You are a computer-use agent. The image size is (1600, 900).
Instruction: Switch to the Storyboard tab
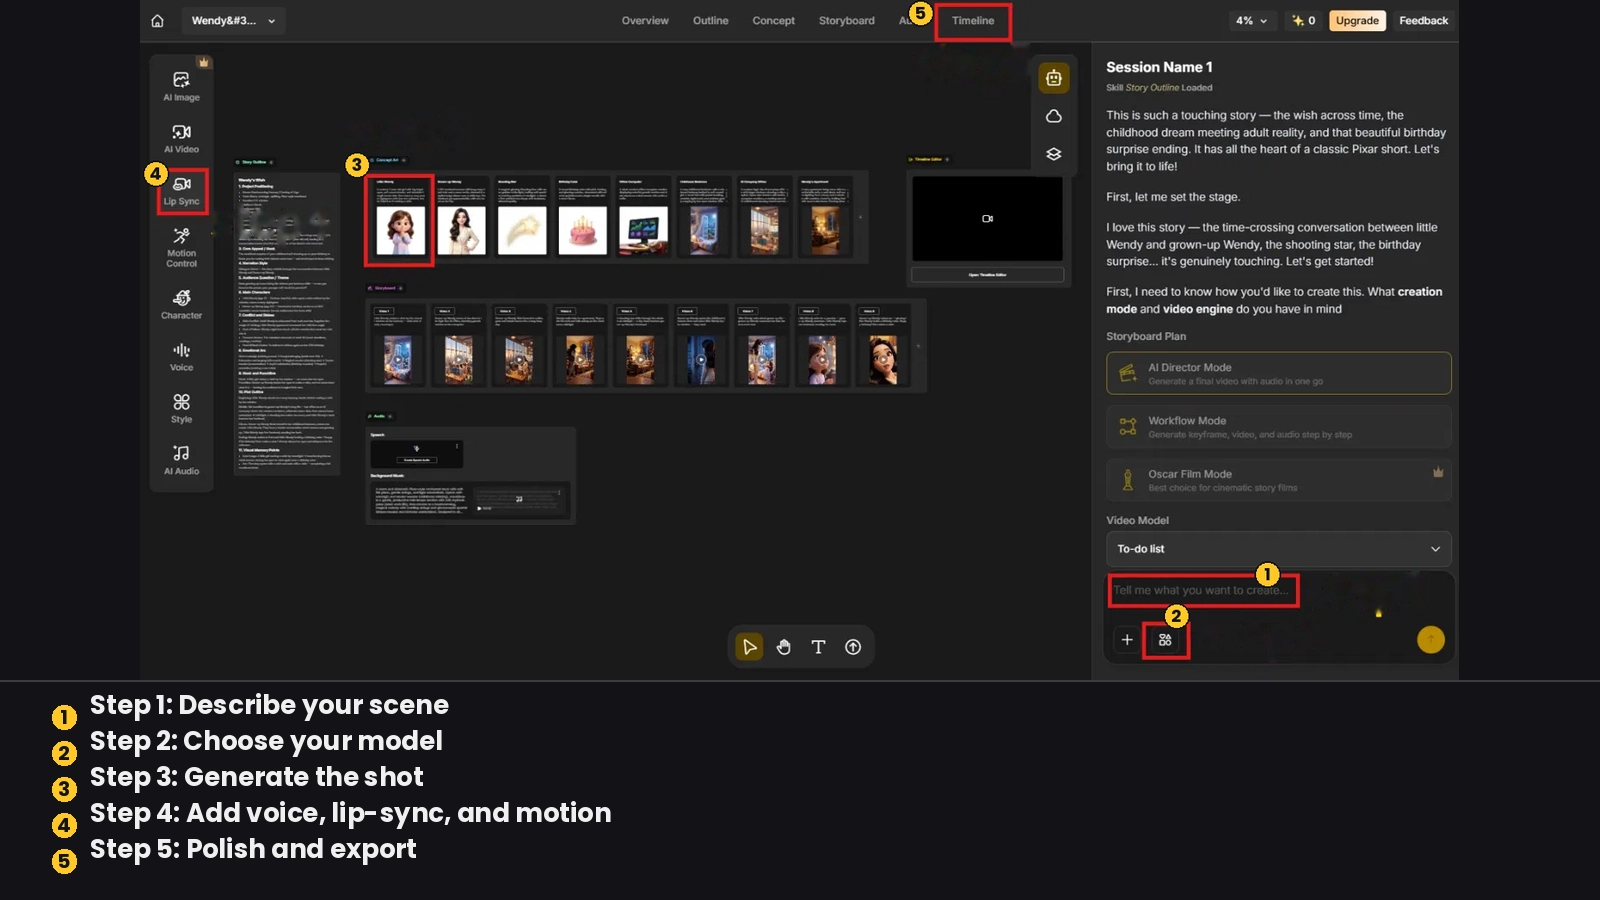pos(847,21)
